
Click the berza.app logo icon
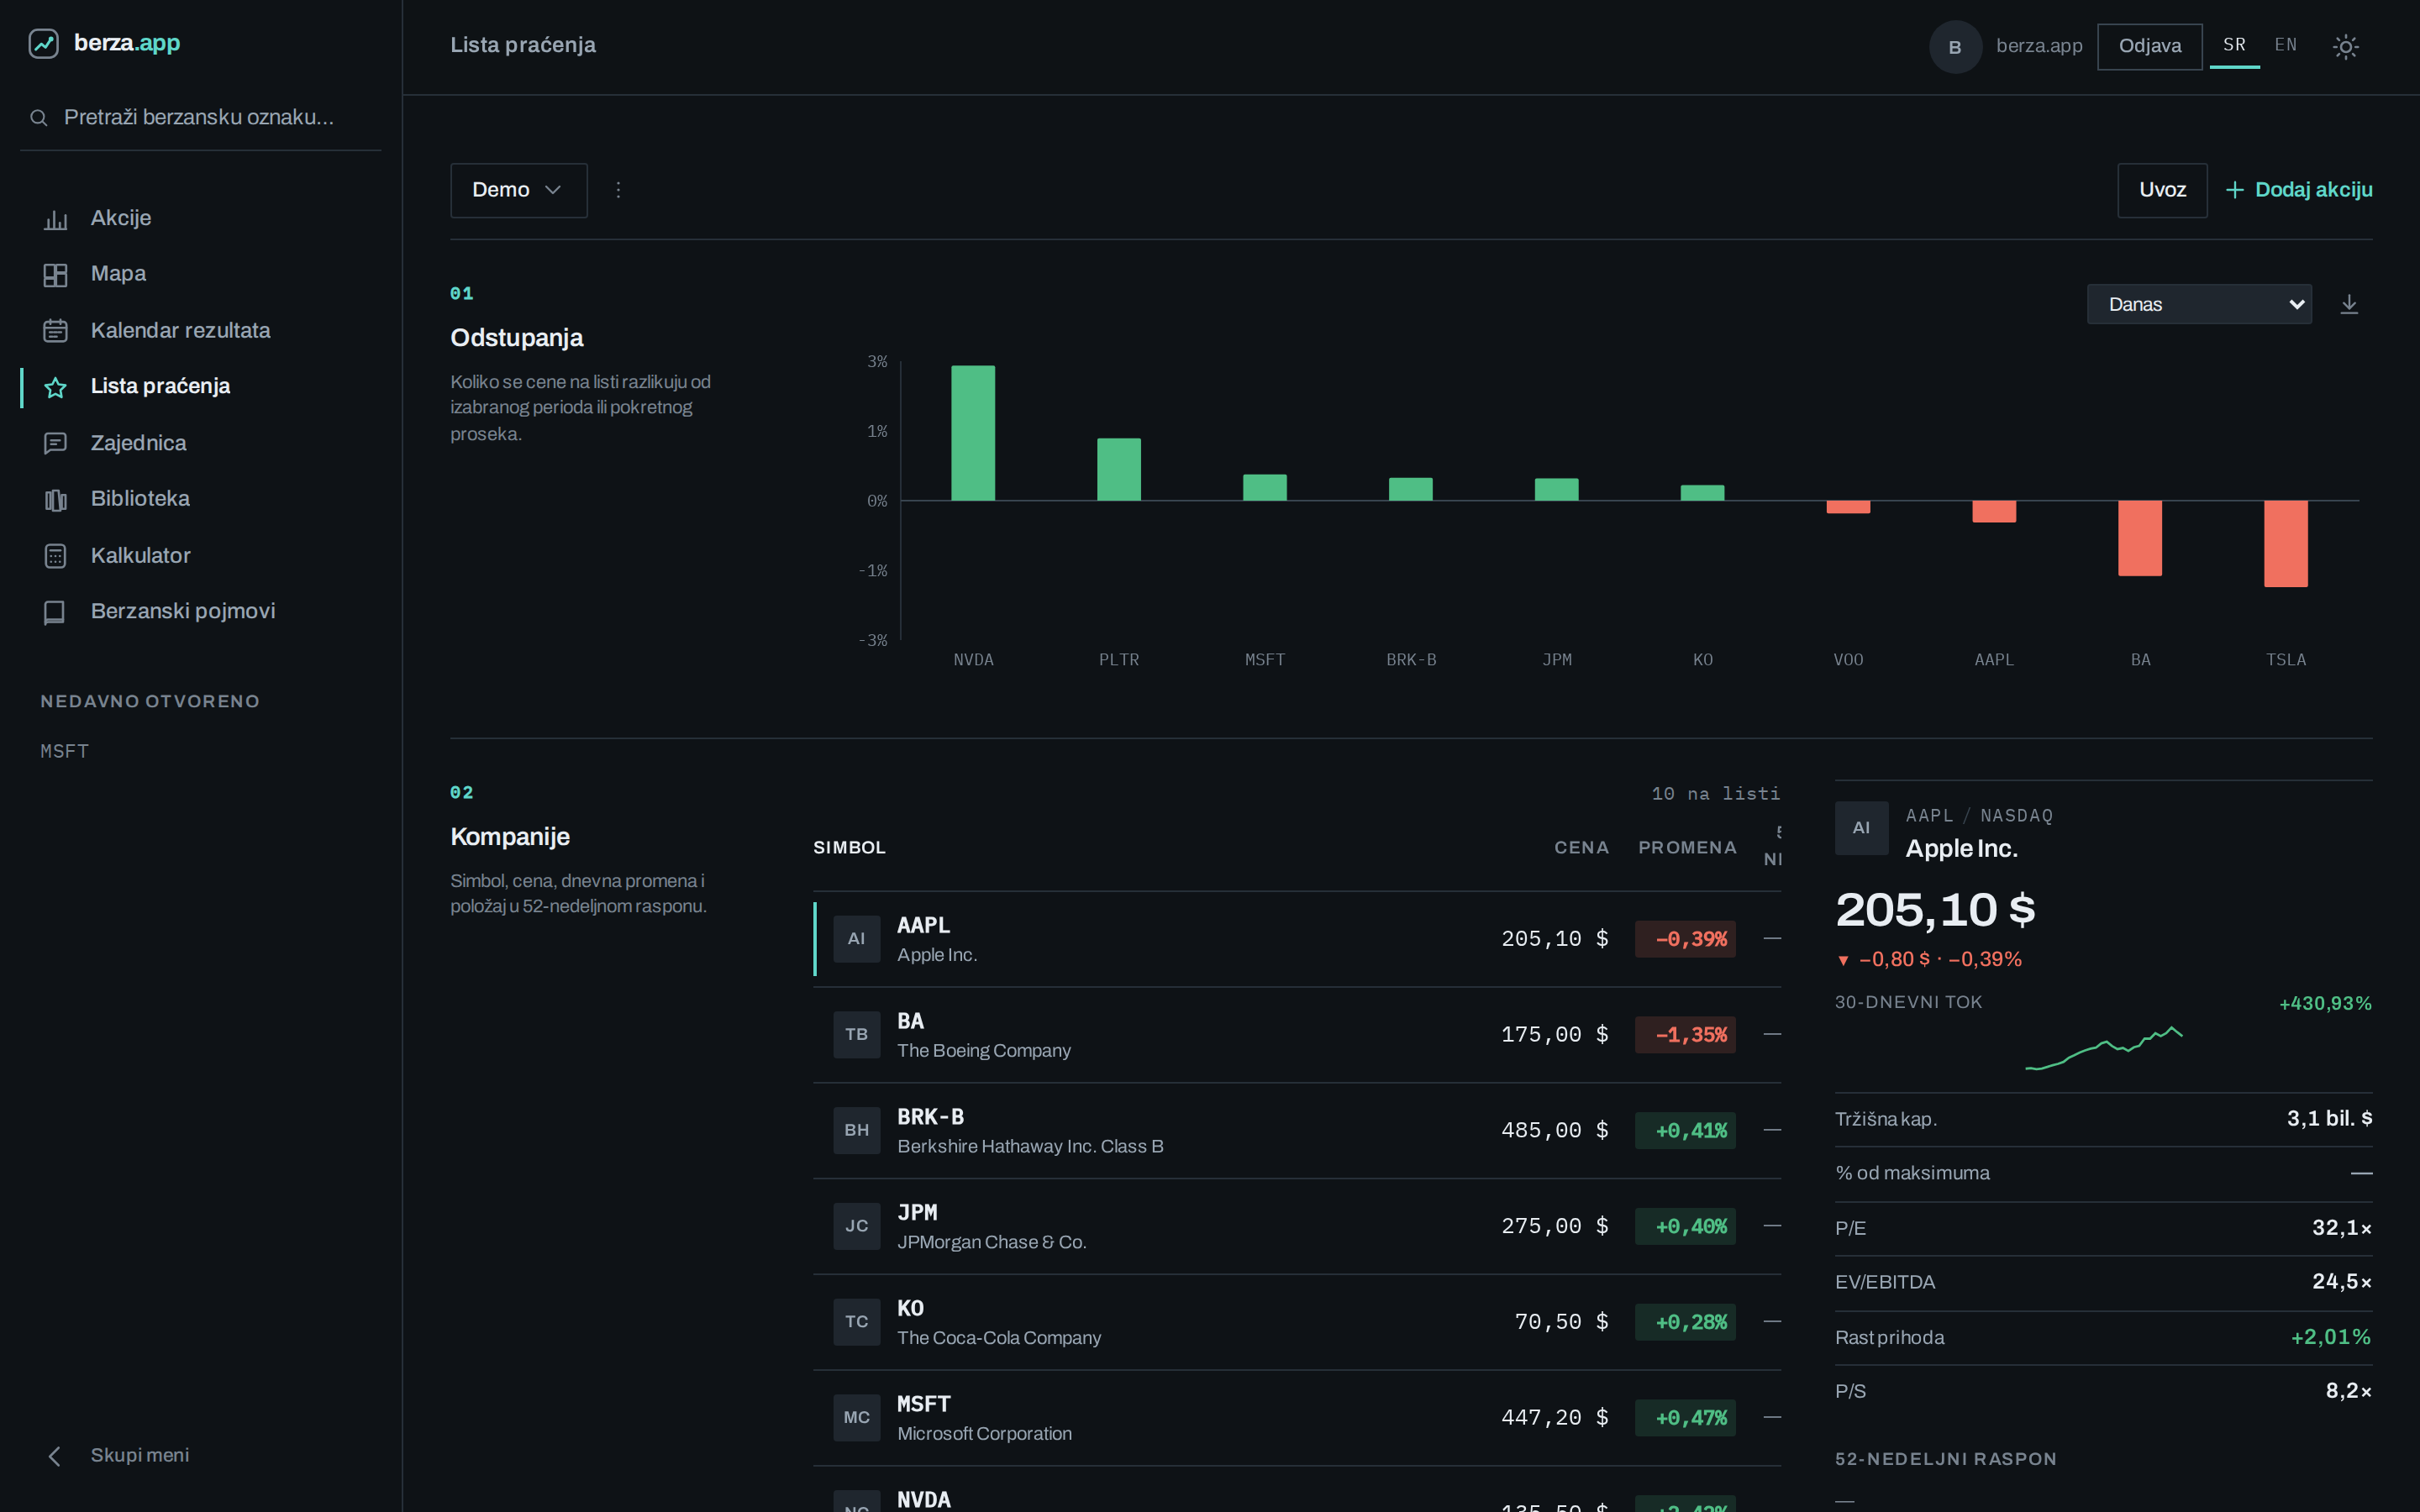(x=43, y=43)
